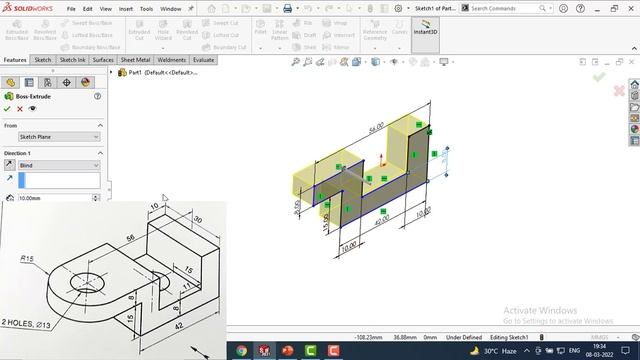Open the DimXpertManager crosshair tab
This screenshot has height=360, width=640.
coord(67,82)
